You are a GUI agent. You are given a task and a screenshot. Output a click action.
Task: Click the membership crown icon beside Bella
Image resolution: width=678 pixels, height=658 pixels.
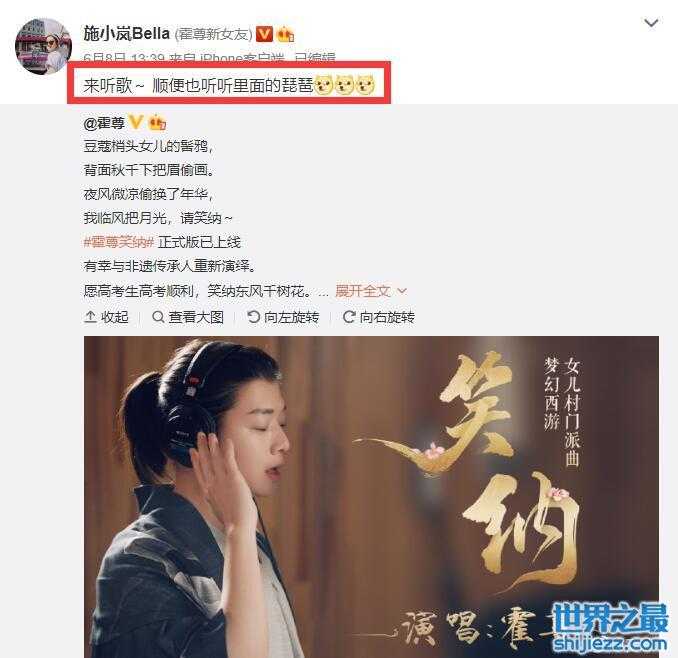pyautogui.click(x=285, y=34)
